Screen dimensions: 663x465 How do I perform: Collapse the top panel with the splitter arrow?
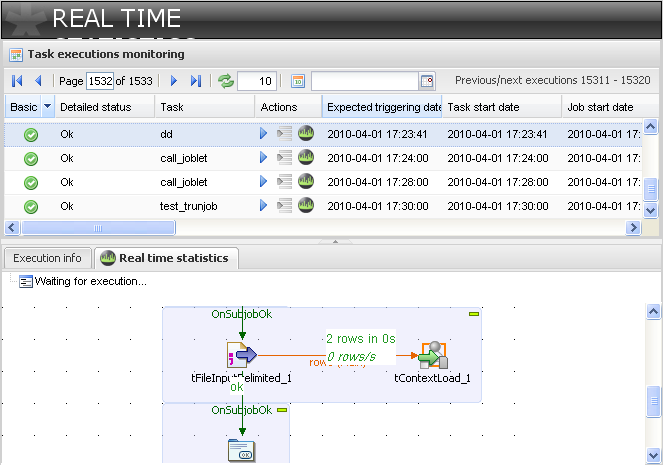pos(335,241)
